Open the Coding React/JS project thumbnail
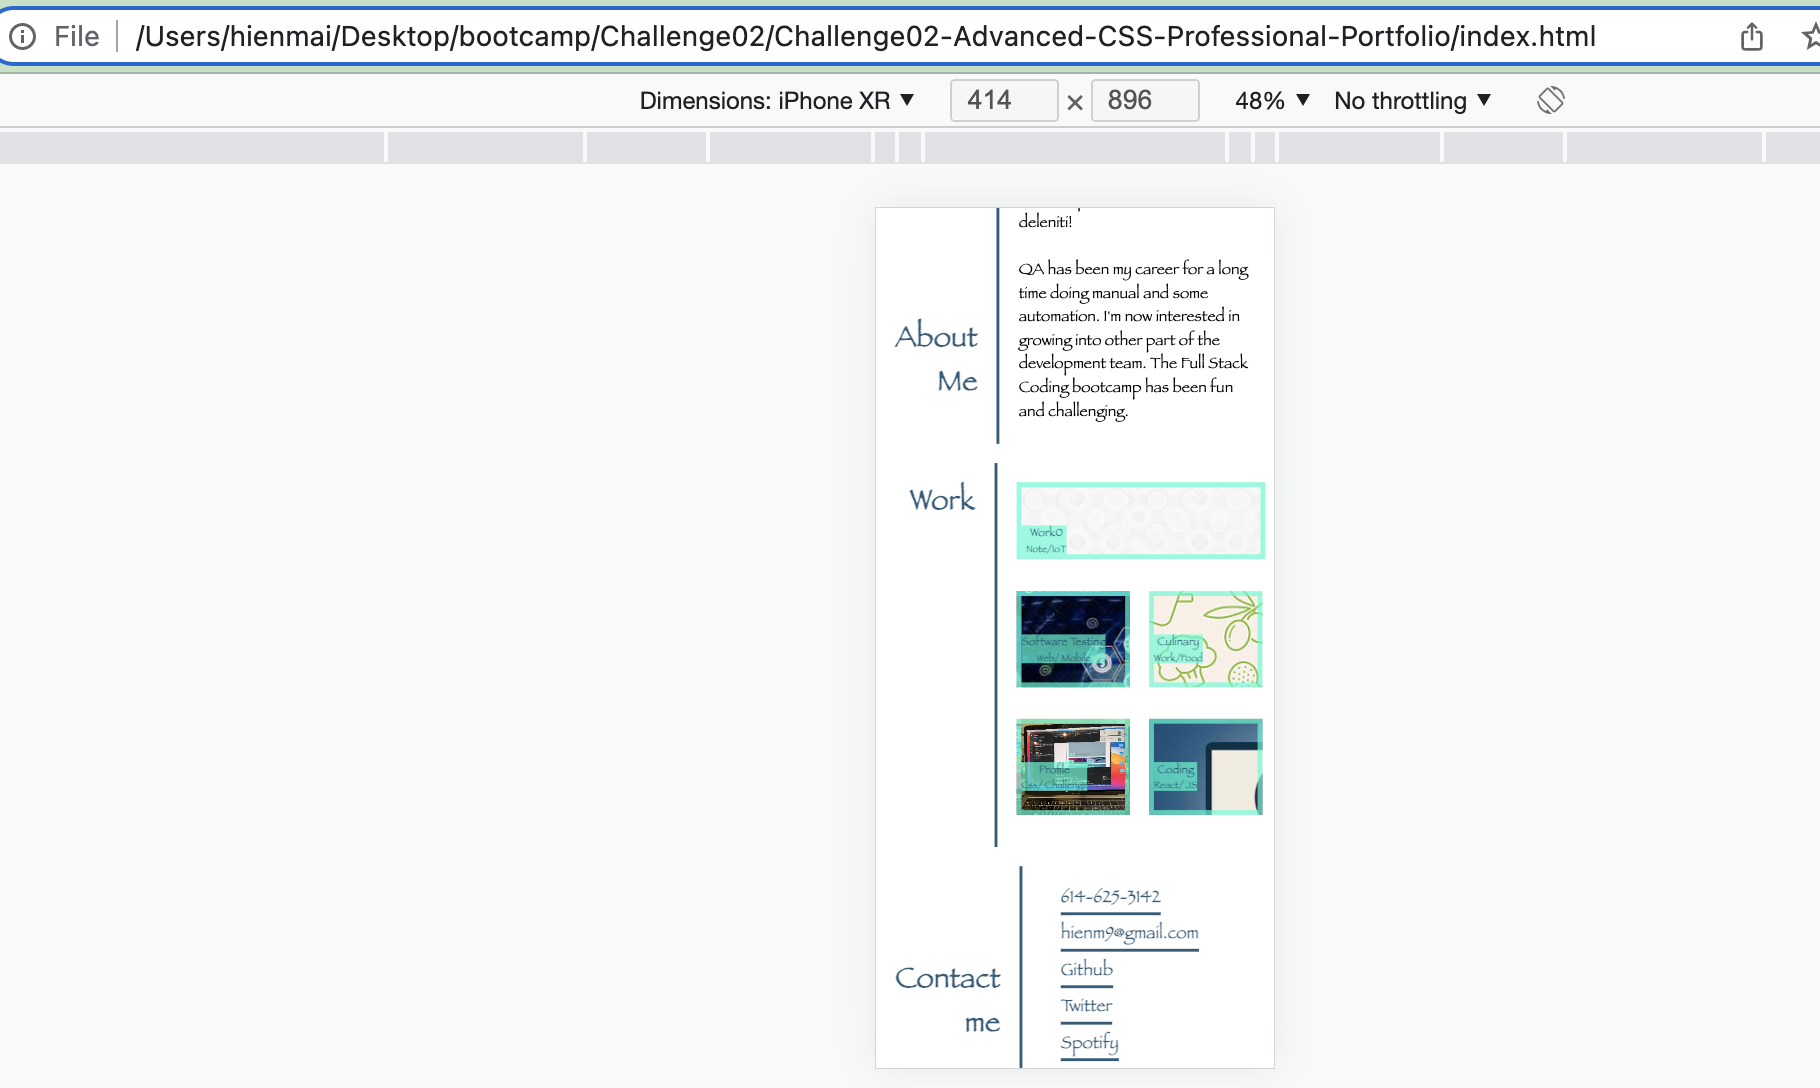Viewport: 1820px width, 1088px height. (1205, 766)
